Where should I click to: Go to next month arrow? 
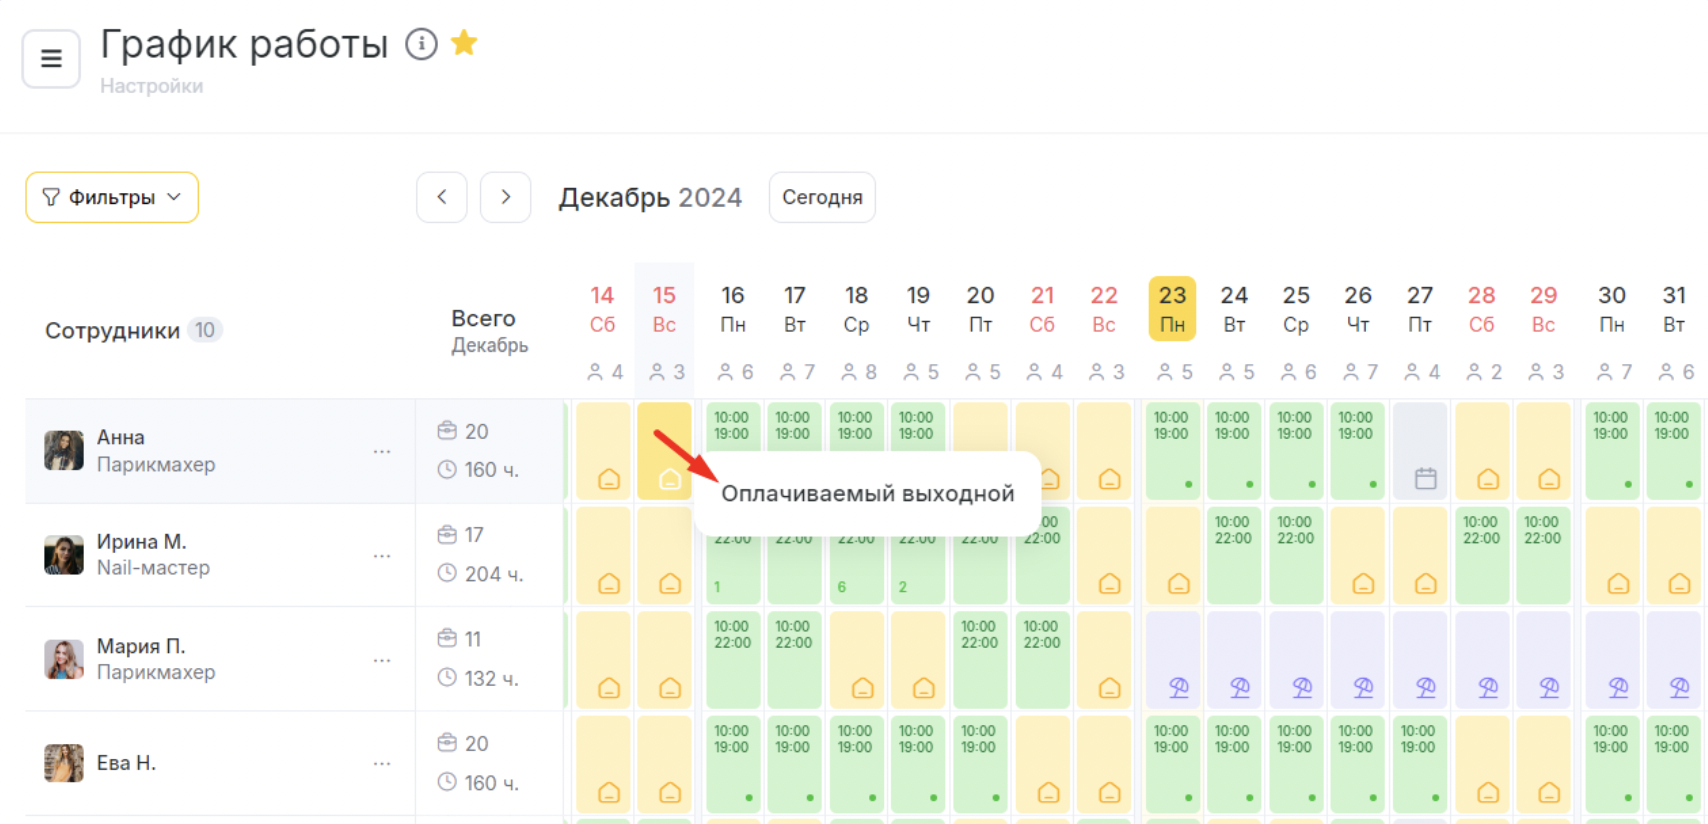tap(505, 197)
